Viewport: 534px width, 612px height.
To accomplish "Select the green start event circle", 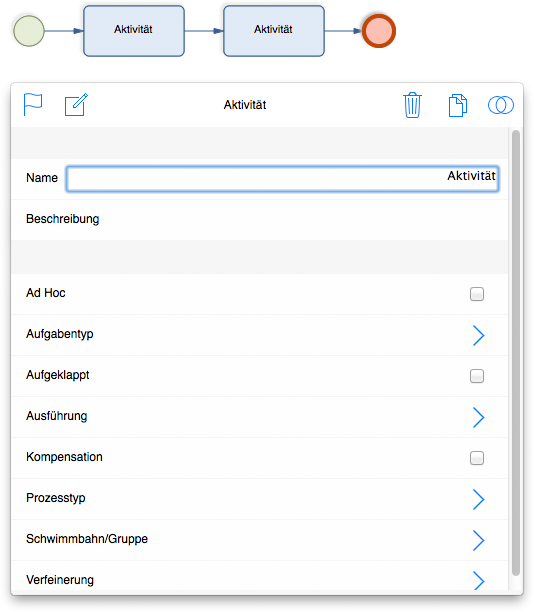I will tap(29, 31).
